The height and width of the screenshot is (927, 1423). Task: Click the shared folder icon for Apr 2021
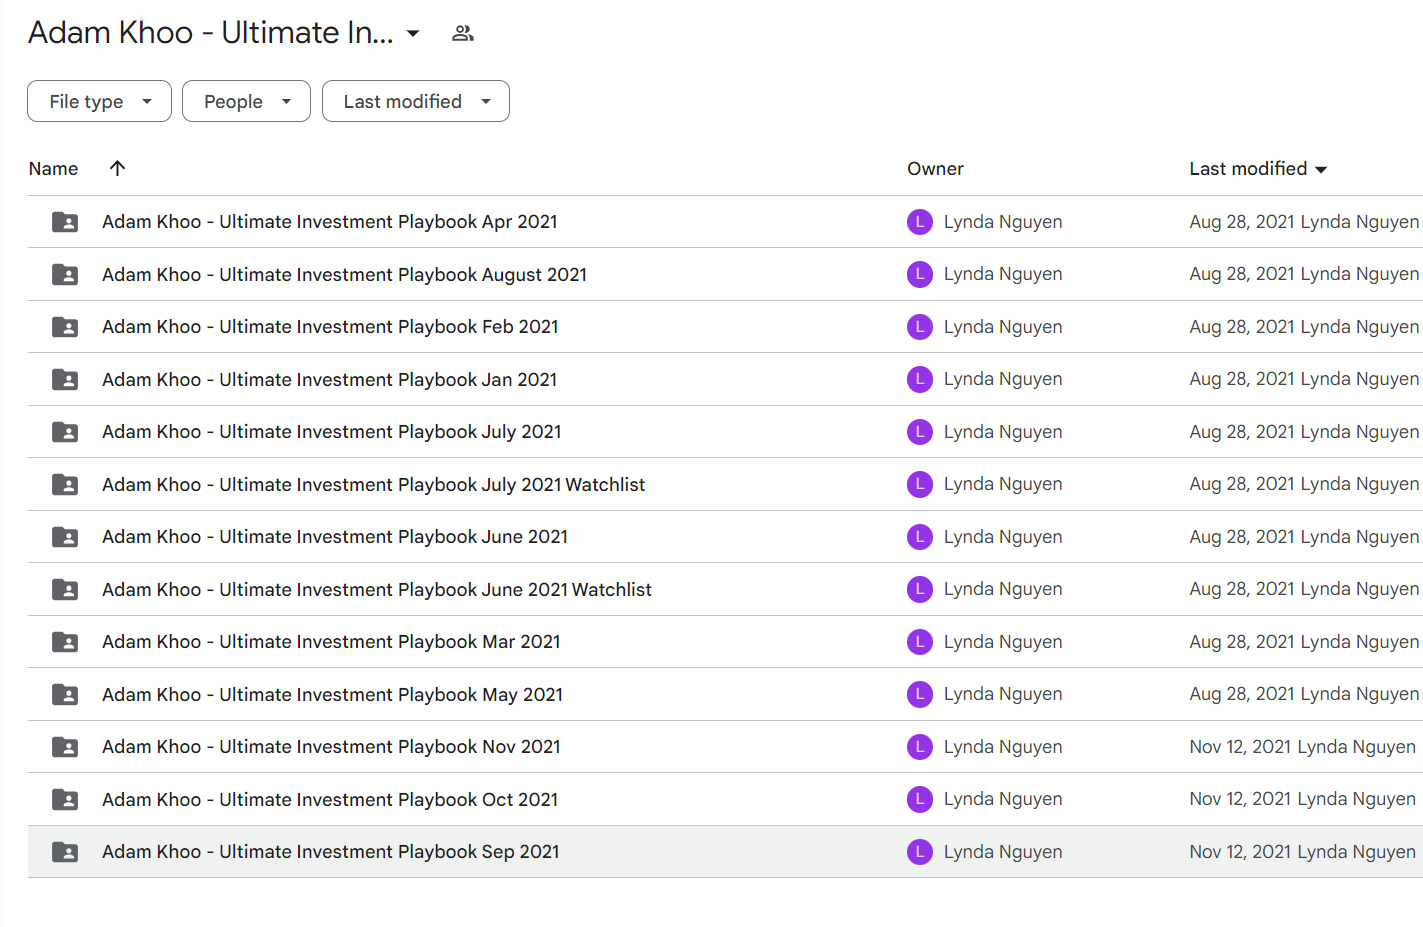[x=65, y=222]
